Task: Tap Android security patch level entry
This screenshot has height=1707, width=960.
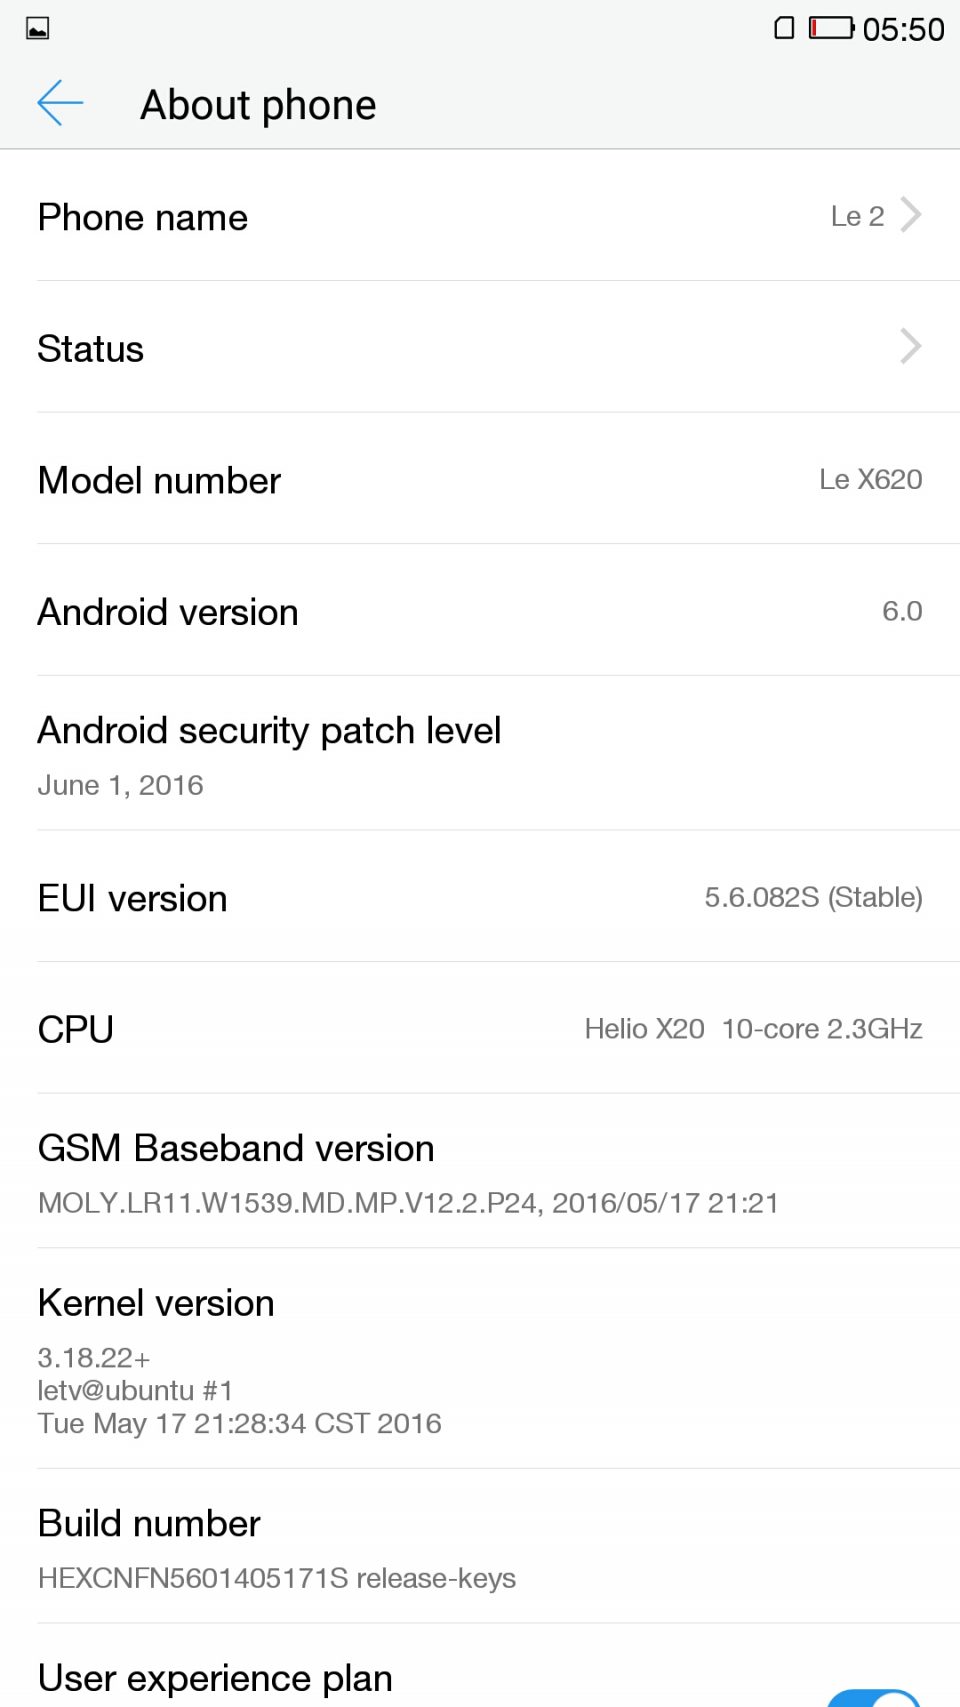Action: pyautogui.click(x=480, y=755)
